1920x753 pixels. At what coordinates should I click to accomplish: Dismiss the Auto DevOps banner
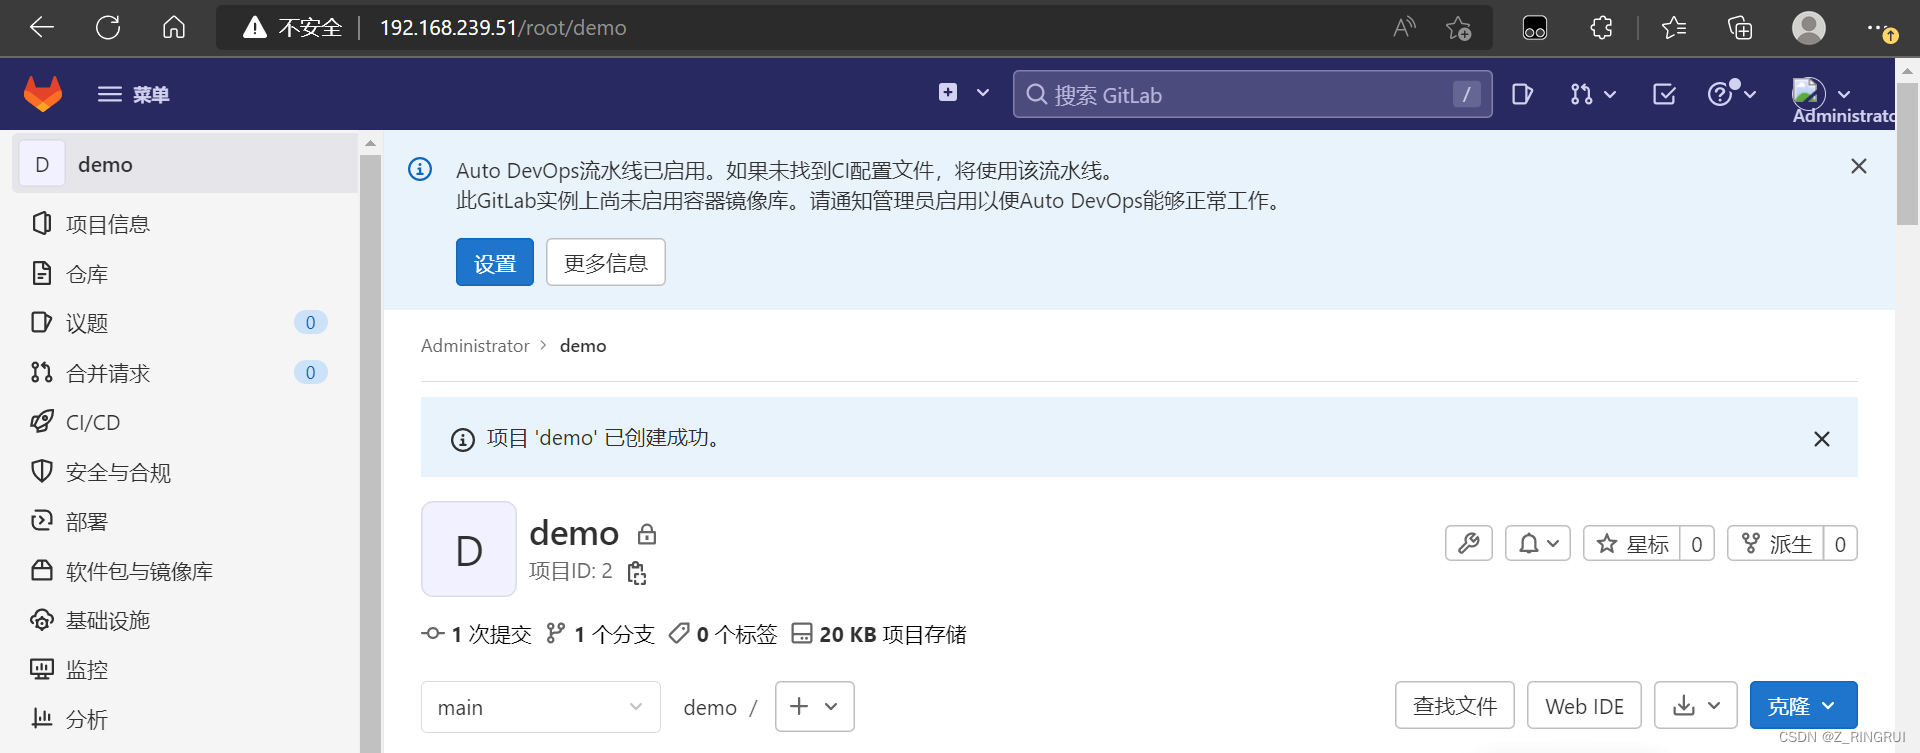click(1859, 166)
